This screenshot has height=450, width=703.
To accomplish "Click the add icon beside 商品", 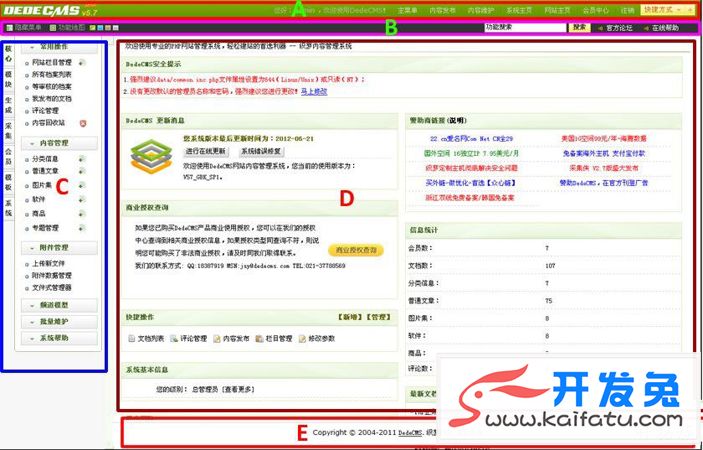I will point(81,214).
